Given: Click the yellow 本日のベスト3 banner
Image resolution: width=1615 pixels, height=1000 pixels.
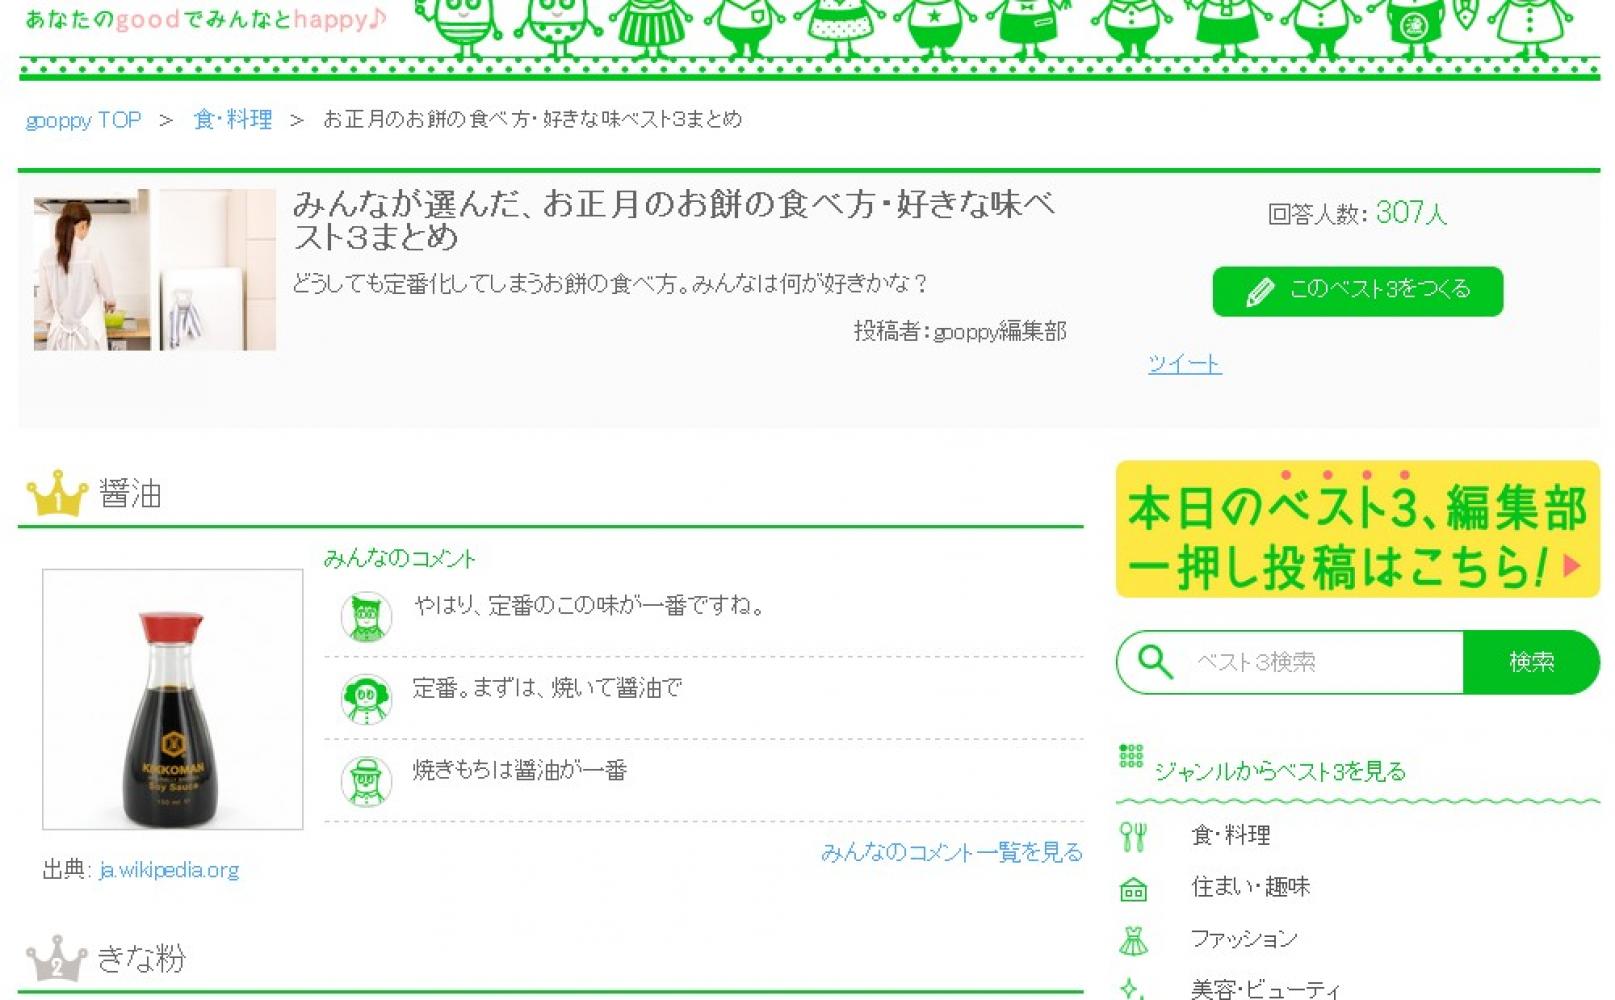Looking at the screenshot, I should (1357, 529).
